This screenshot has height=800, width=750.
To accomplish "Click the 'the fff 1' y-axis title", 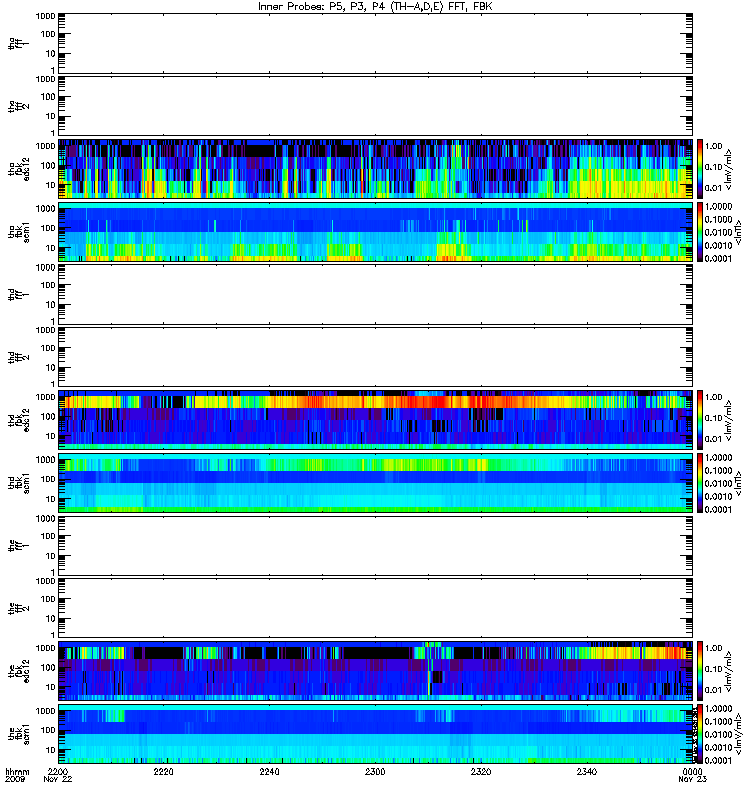I will click(19, 545).
